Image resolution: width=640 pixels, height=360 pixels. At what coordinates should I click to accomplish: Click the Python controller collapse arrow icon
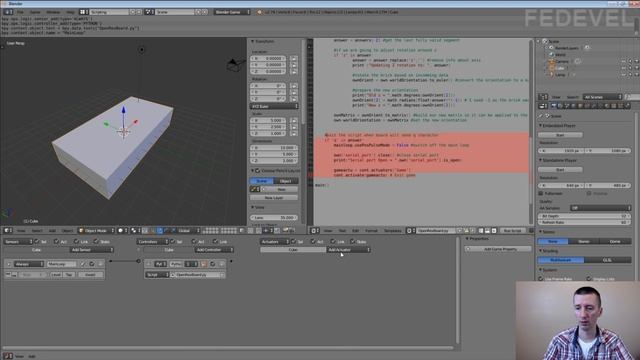click(x=149, y=264)
